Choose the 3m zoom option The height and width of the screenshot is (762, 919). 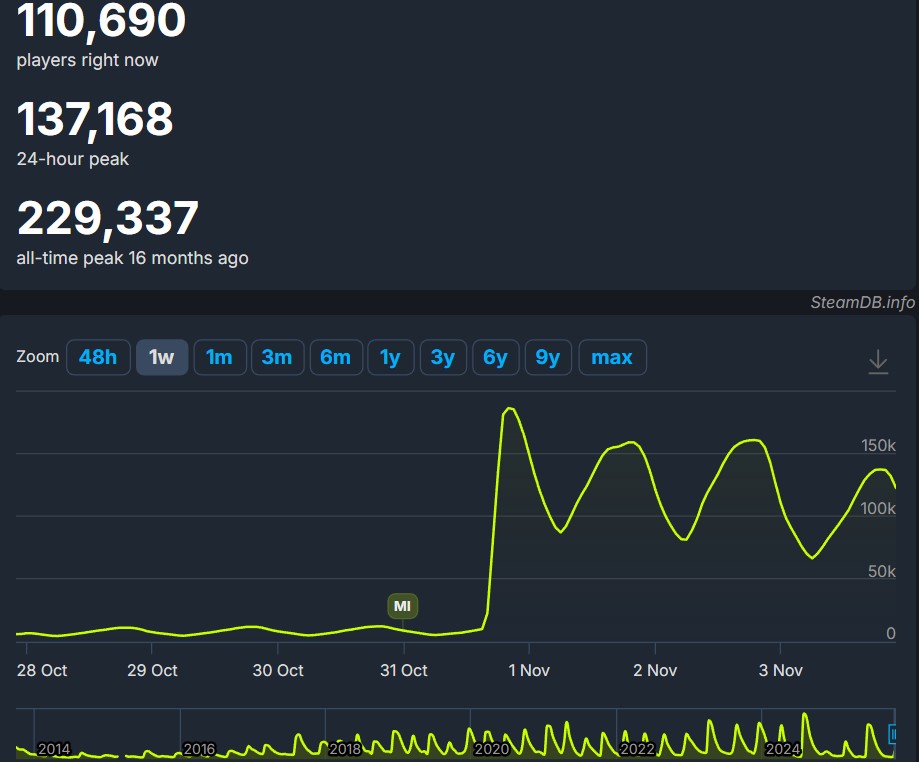point(277,357)
